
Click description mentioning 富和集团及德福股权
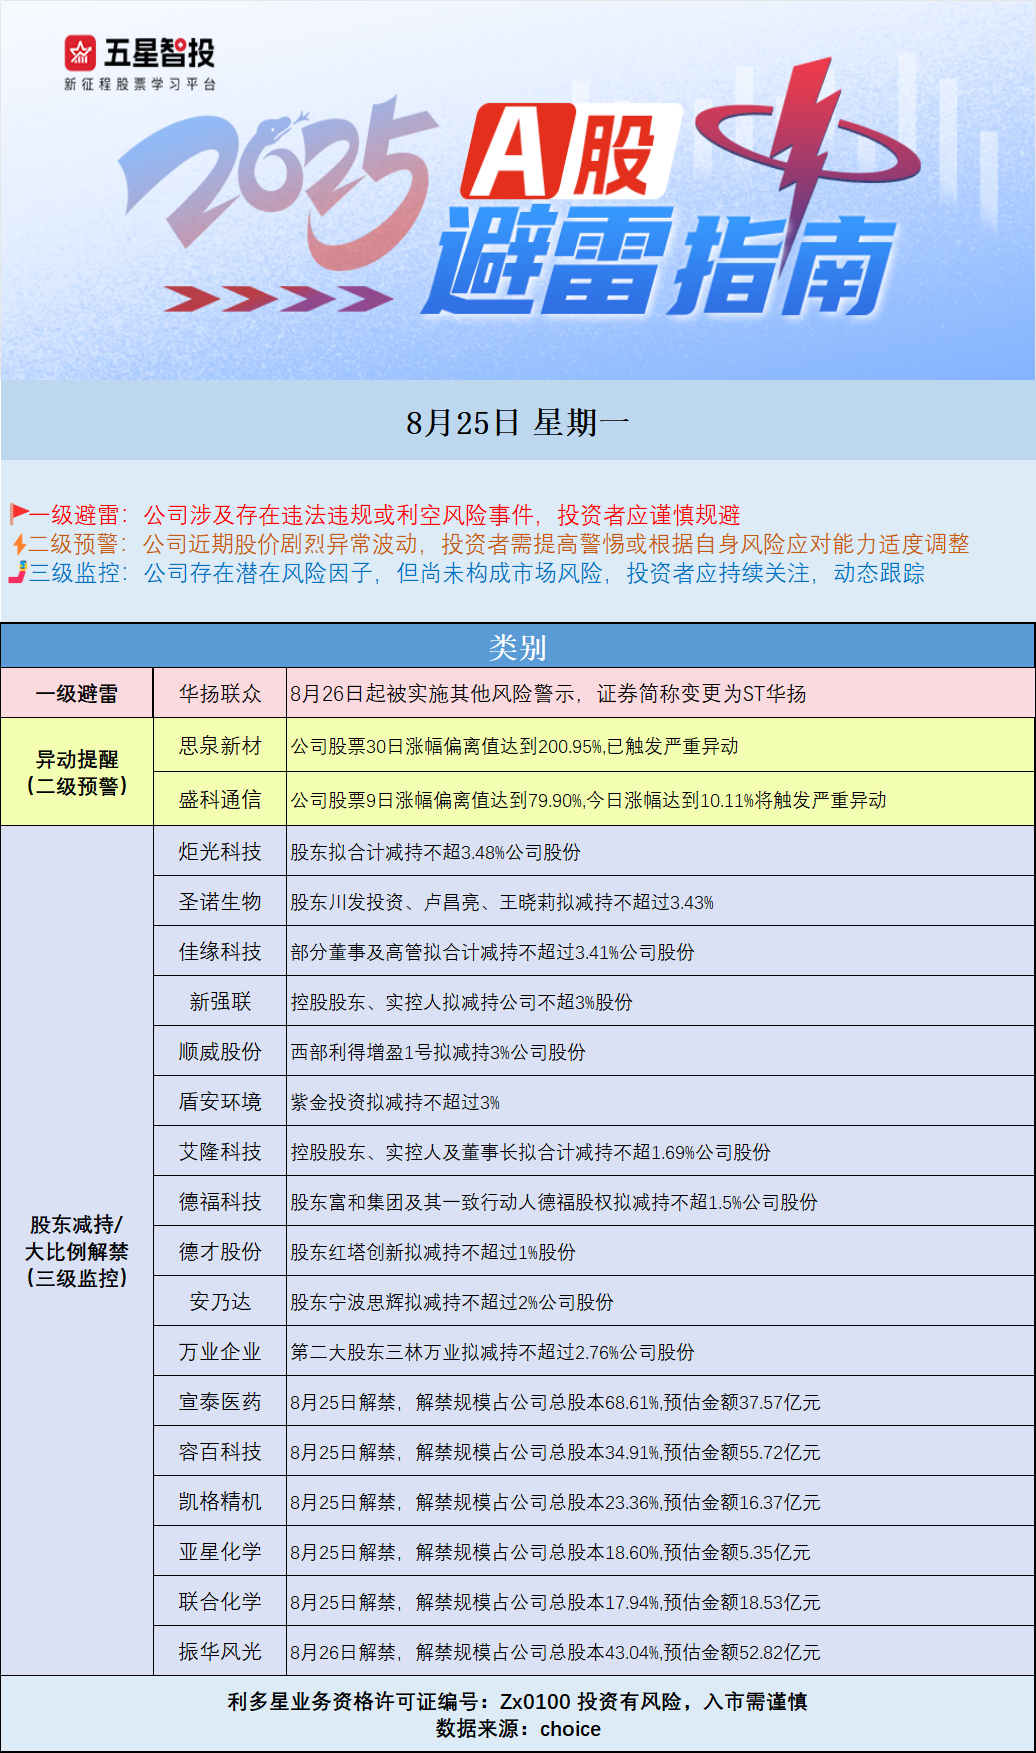click(554, 1203)
